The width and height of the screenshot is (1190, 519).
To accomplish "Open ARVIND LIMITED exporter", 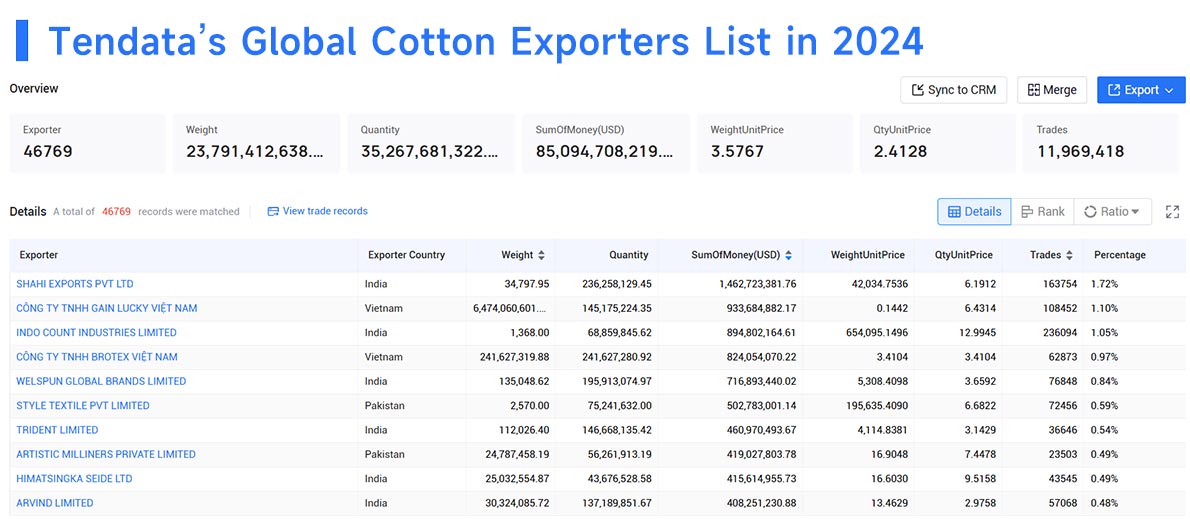I will click(x=55, y=502).
